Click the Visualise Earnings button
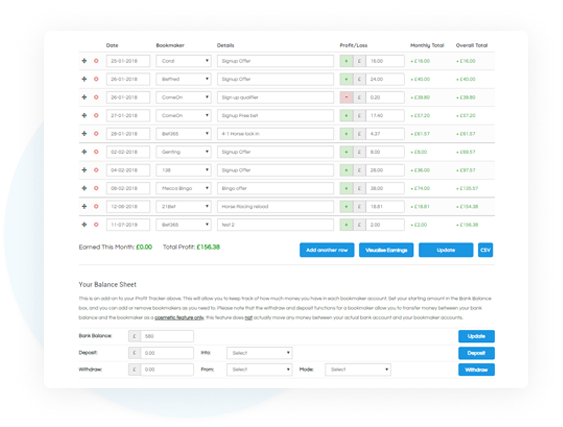The image size is (563, 427). (386, 250)
